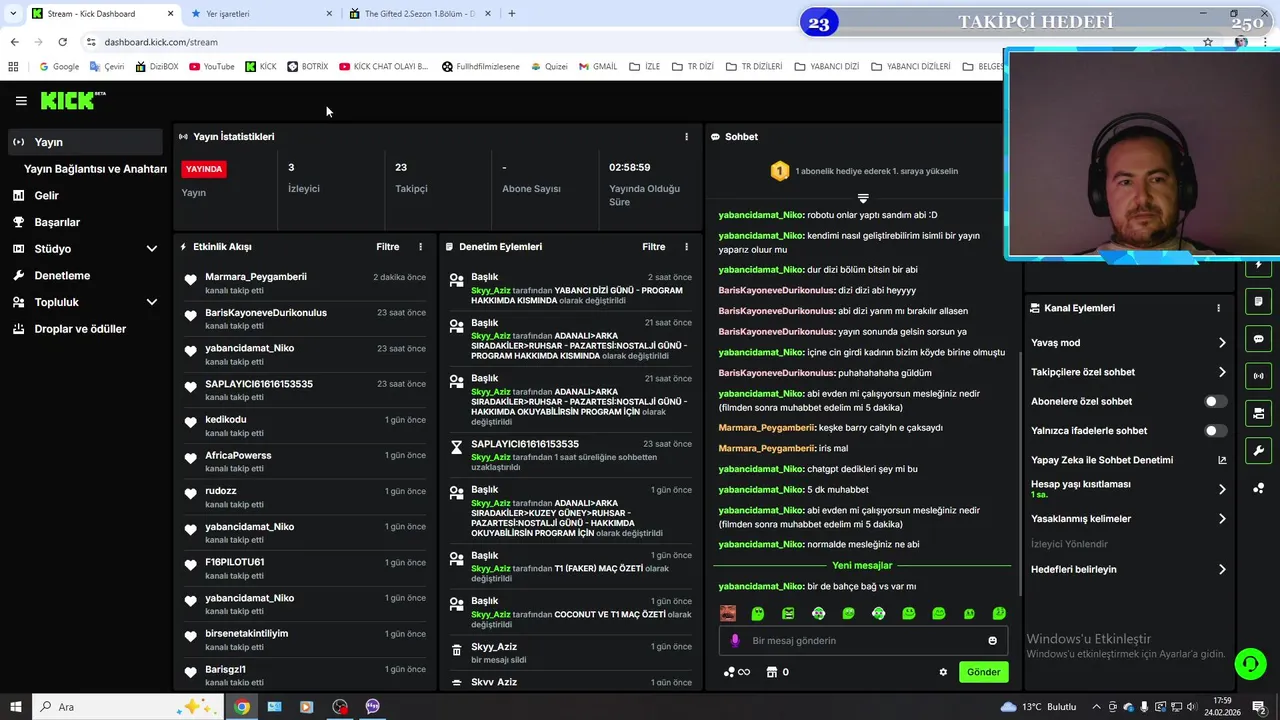Open a new browser tab
The height and width of the screenshot is (720, 1280).
[512, 14]
